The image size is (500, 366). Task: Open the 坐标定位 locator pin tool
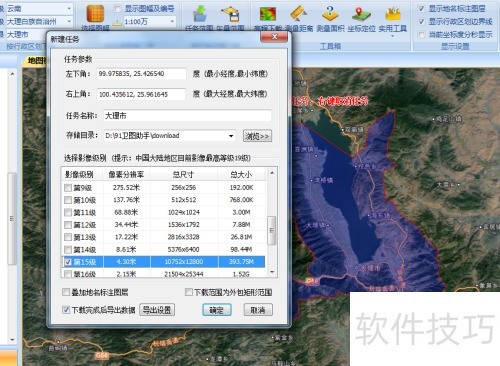[361, 14]
